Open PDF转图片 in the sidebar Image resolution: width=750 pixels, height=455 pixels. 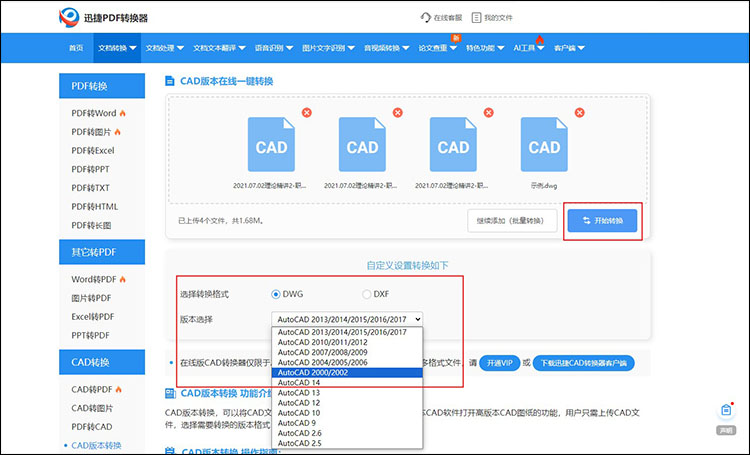tap(91, 132)
